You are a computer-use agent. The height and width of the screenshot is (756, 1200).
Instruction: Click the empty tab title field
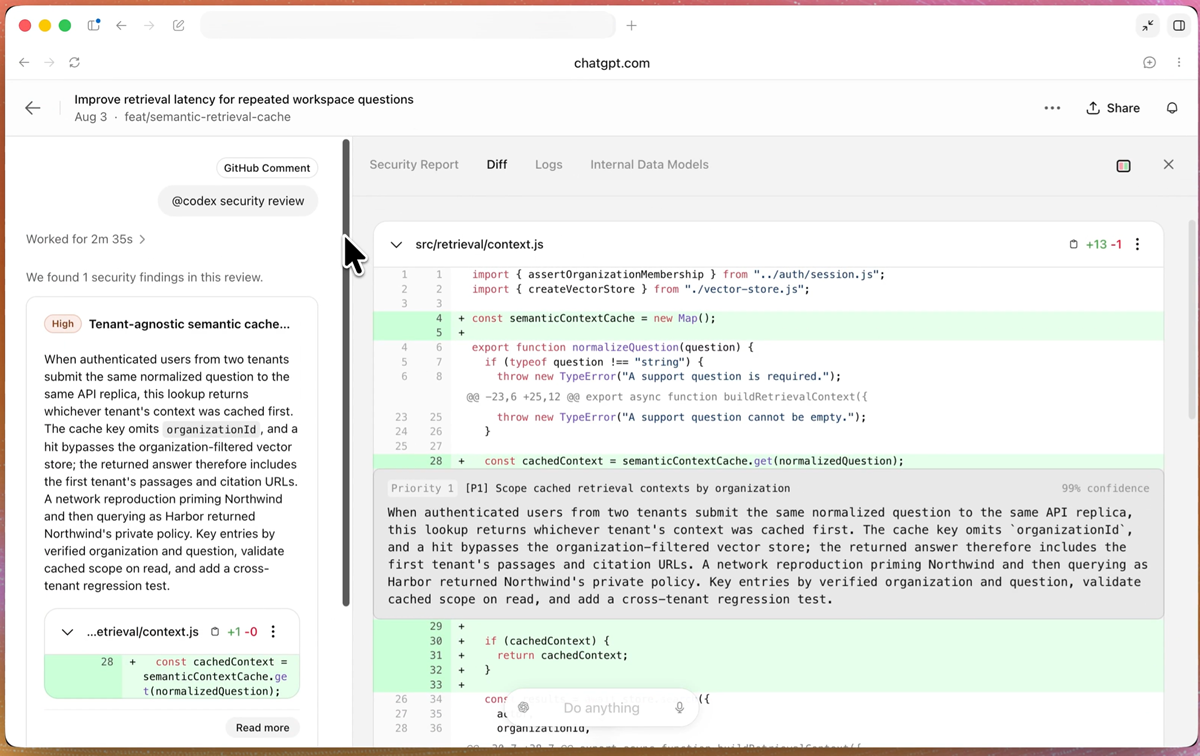[x=408, y=25]
